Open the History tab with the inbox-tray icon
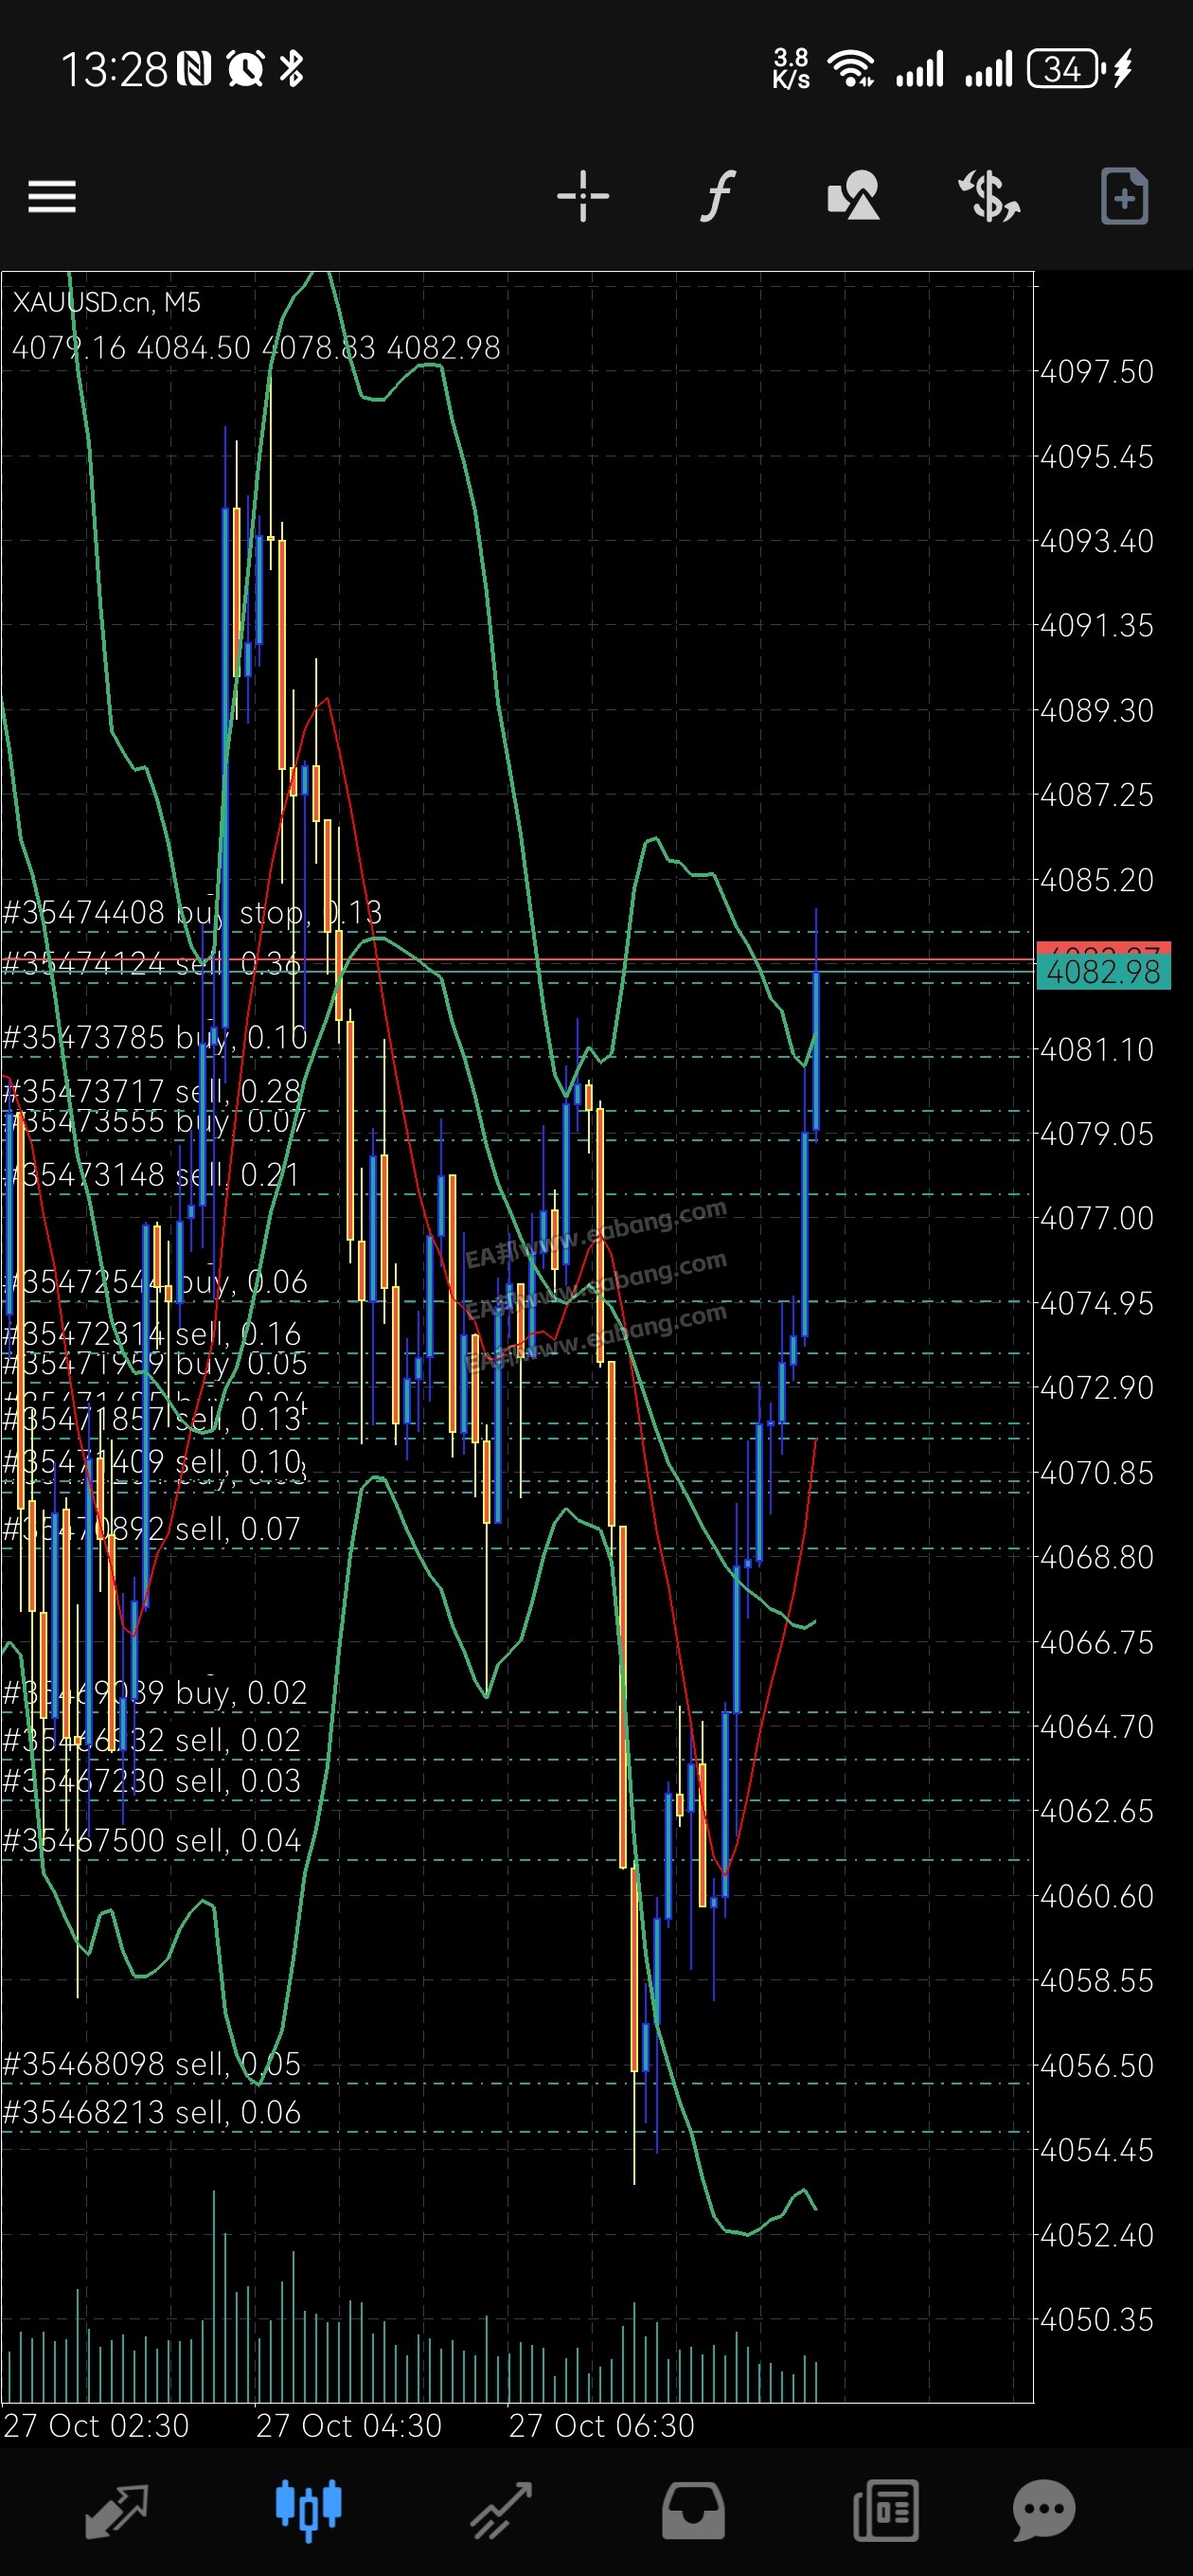Image resolution: width=1193 pixels, height=2576 pixels. pos(693,2511)
